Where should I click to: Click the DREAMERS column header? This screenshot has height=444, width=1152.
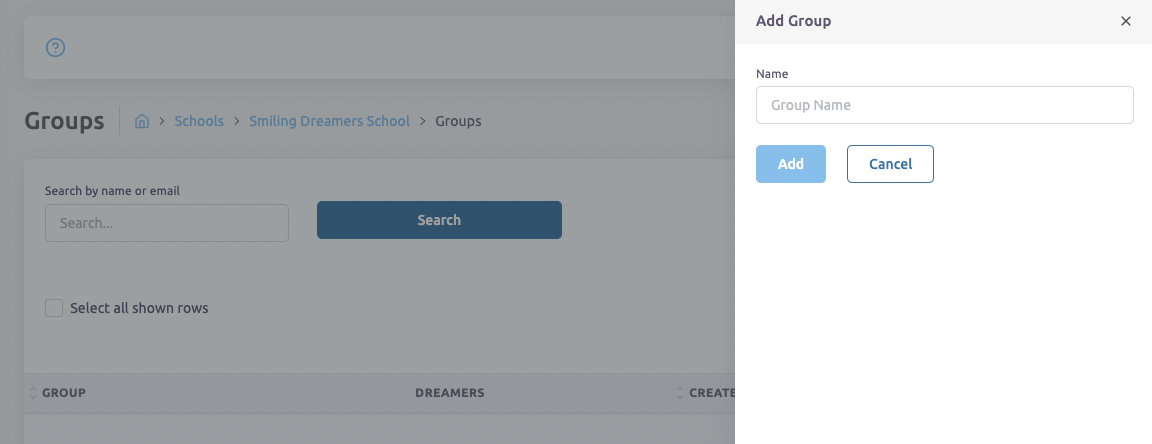[x=449, y=393]
